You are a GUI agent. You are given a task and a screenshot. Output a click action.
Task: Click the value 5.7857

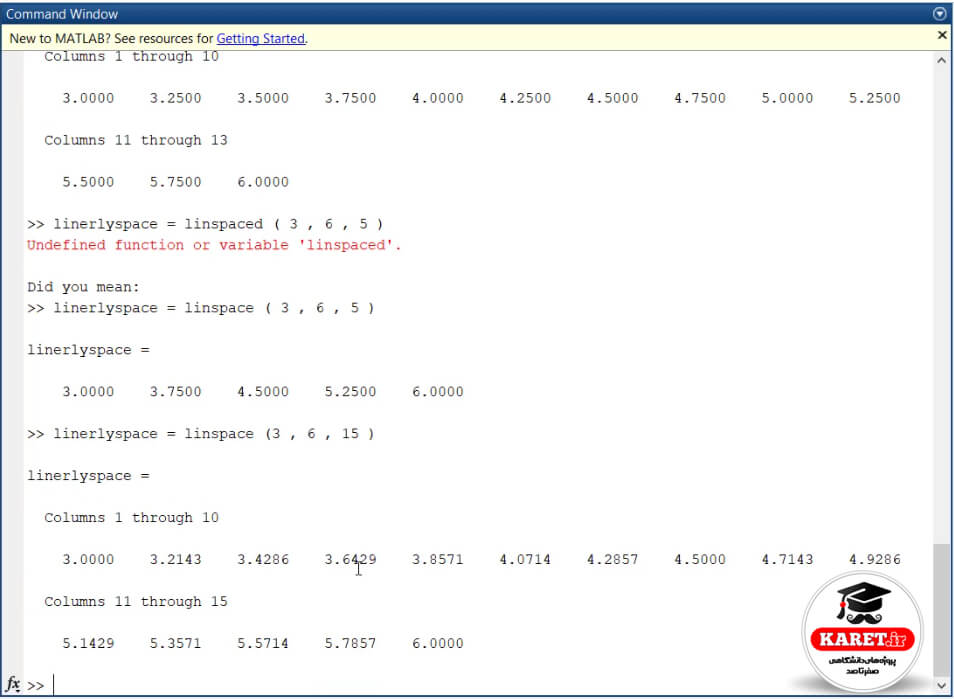(x=350, y=643)
